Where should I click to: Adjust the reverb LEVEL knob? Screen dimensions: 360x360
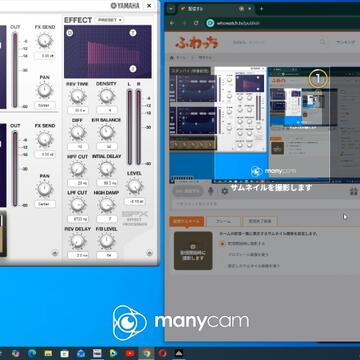134,186
